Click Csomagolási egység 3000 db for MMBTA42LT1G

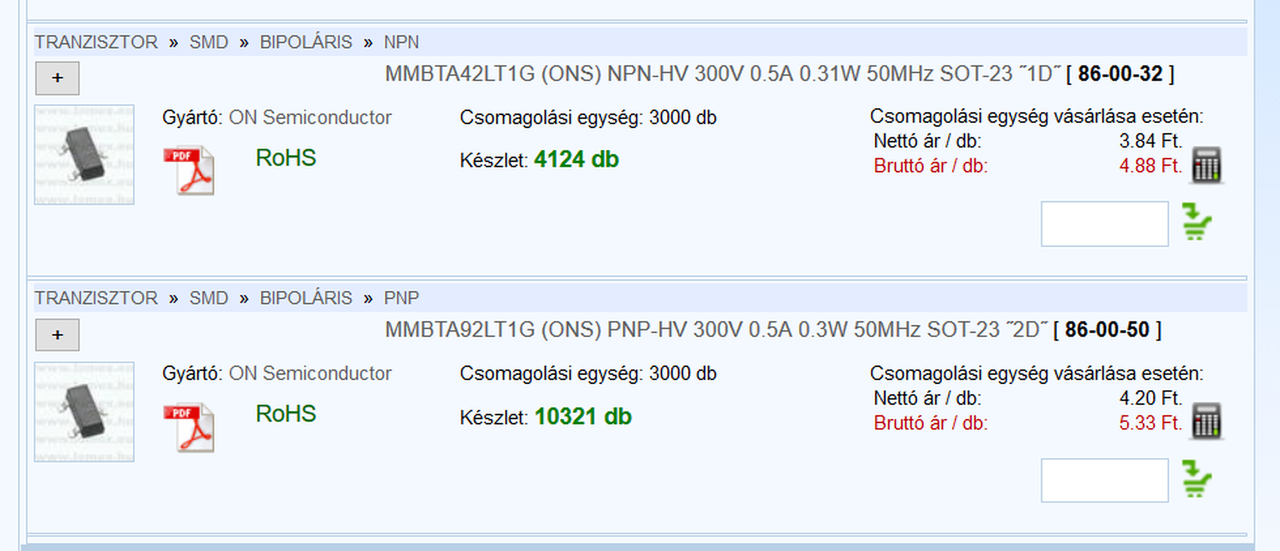(588, 118)
